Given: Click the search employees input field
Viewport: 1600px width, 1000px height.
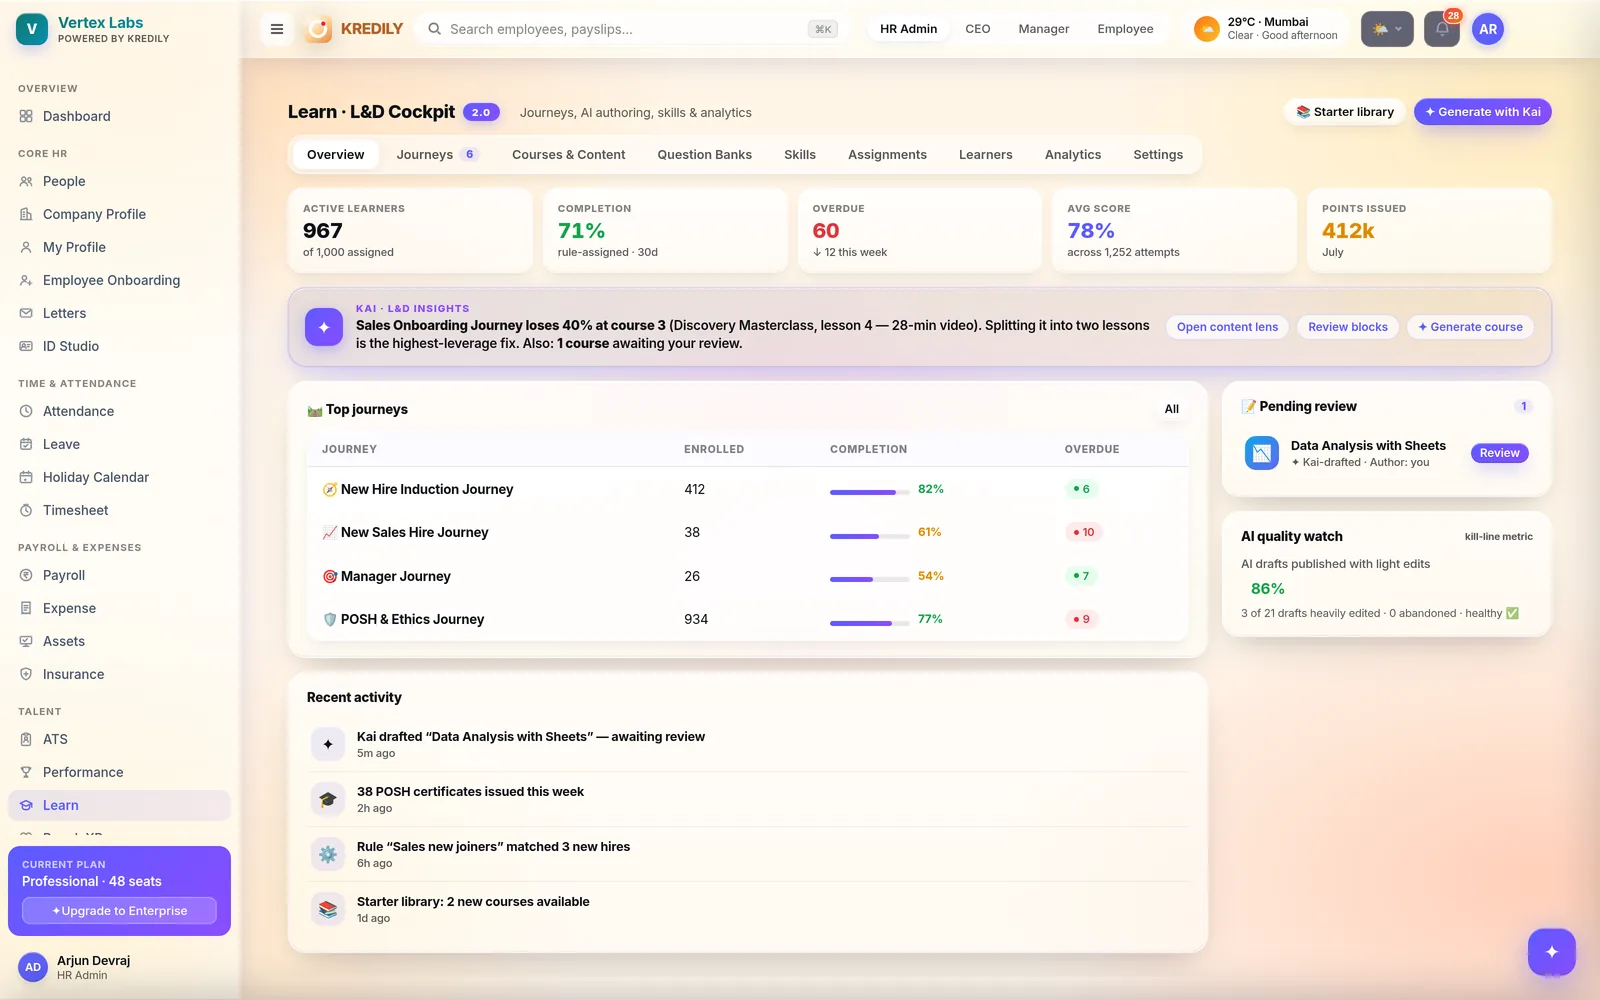Looking at the screenshot, I should (631, 29).
